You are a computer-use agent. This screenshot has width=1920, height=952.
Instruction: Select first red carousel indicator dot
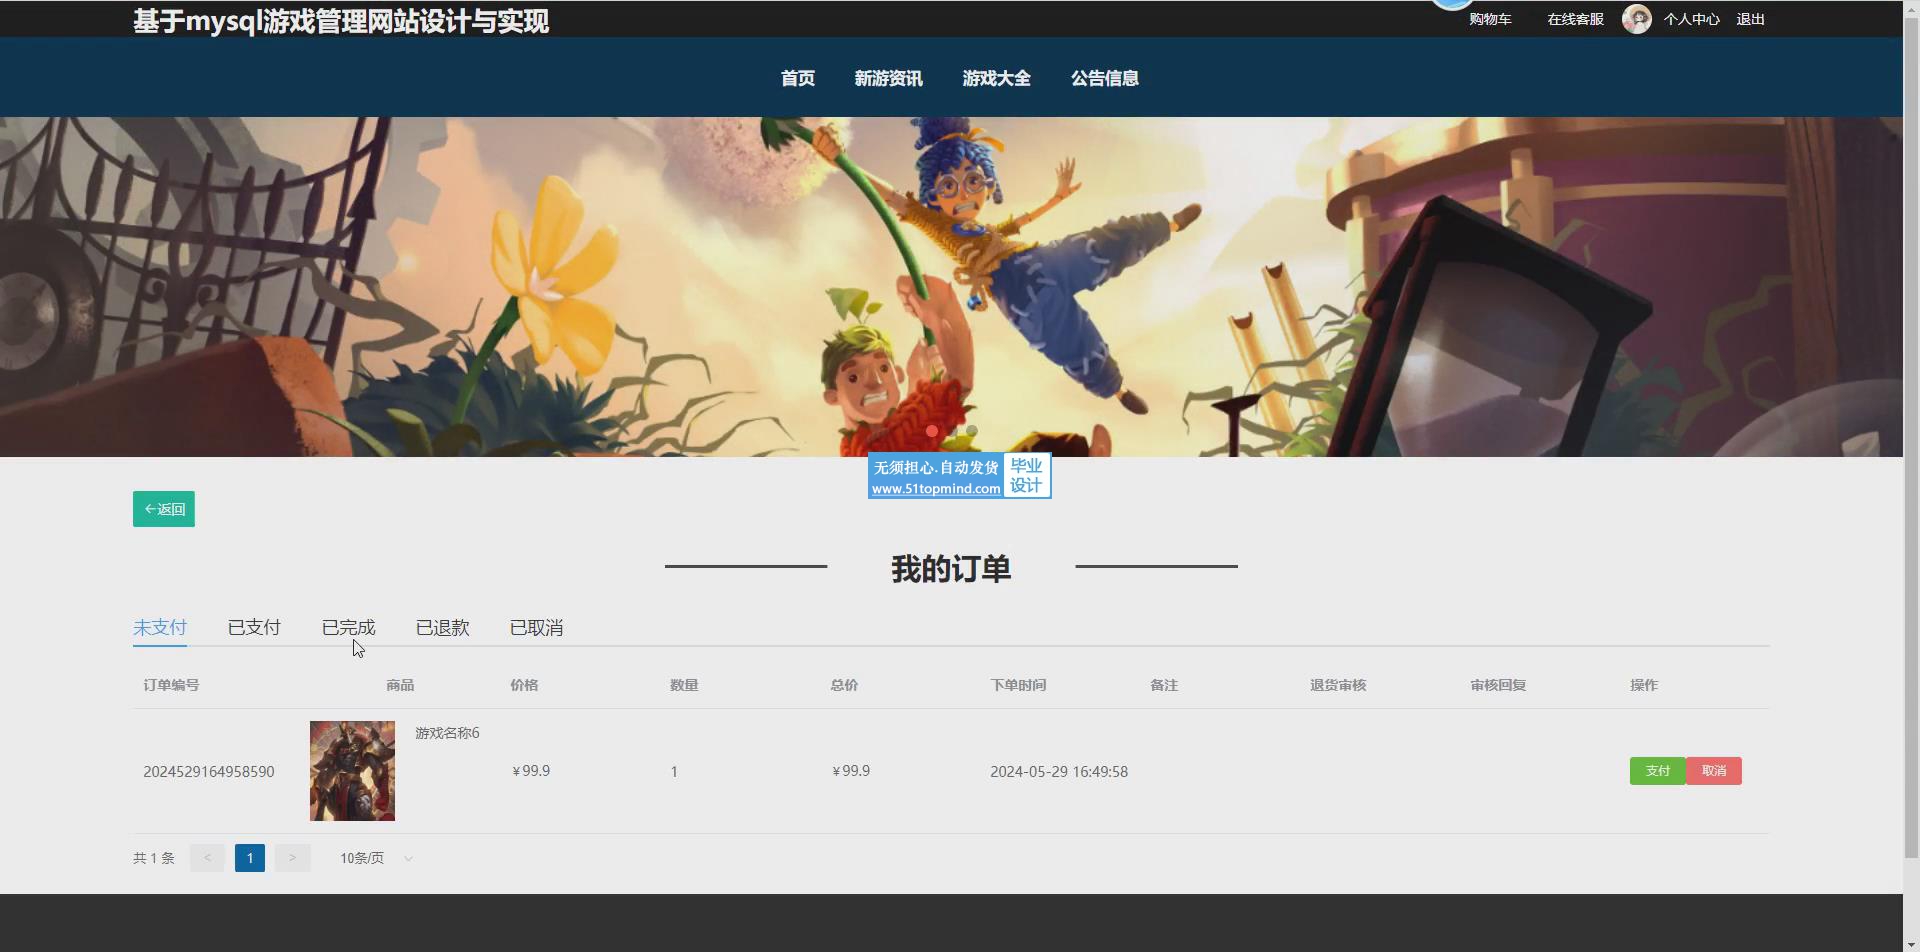932,431
